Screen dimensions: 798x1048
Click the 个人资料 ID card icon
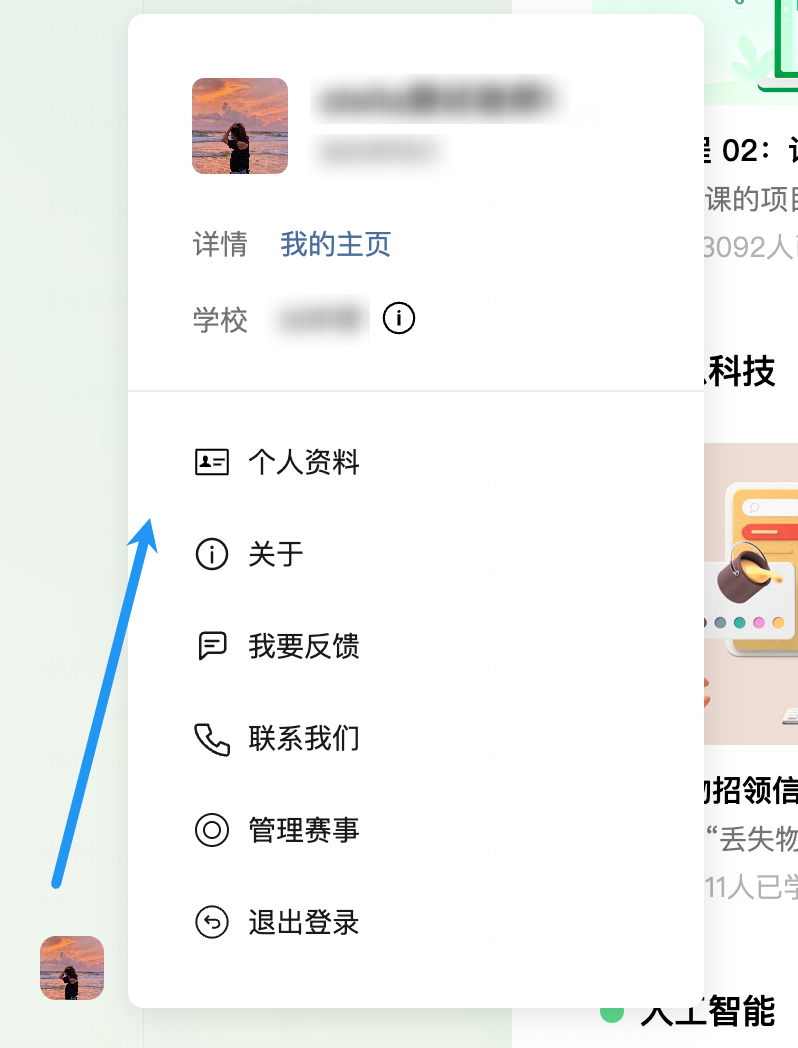click(x=211, y=462)
